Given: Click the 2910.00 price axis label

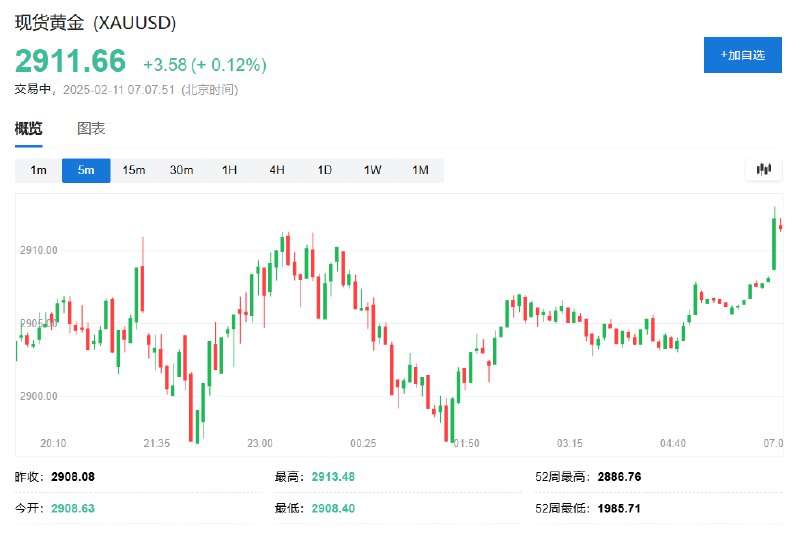Looking at the screenshot, I should [x=39, y=250].
